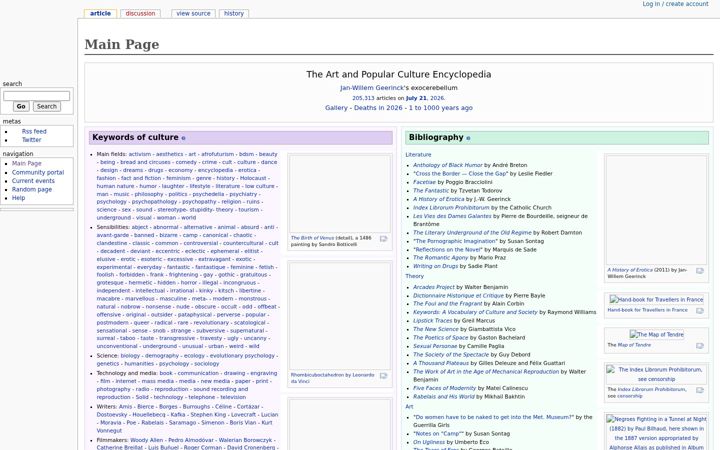Screen dimensions: 720x450
Task: Open the Twitter link in metas
Action: (x=31, y=140)
